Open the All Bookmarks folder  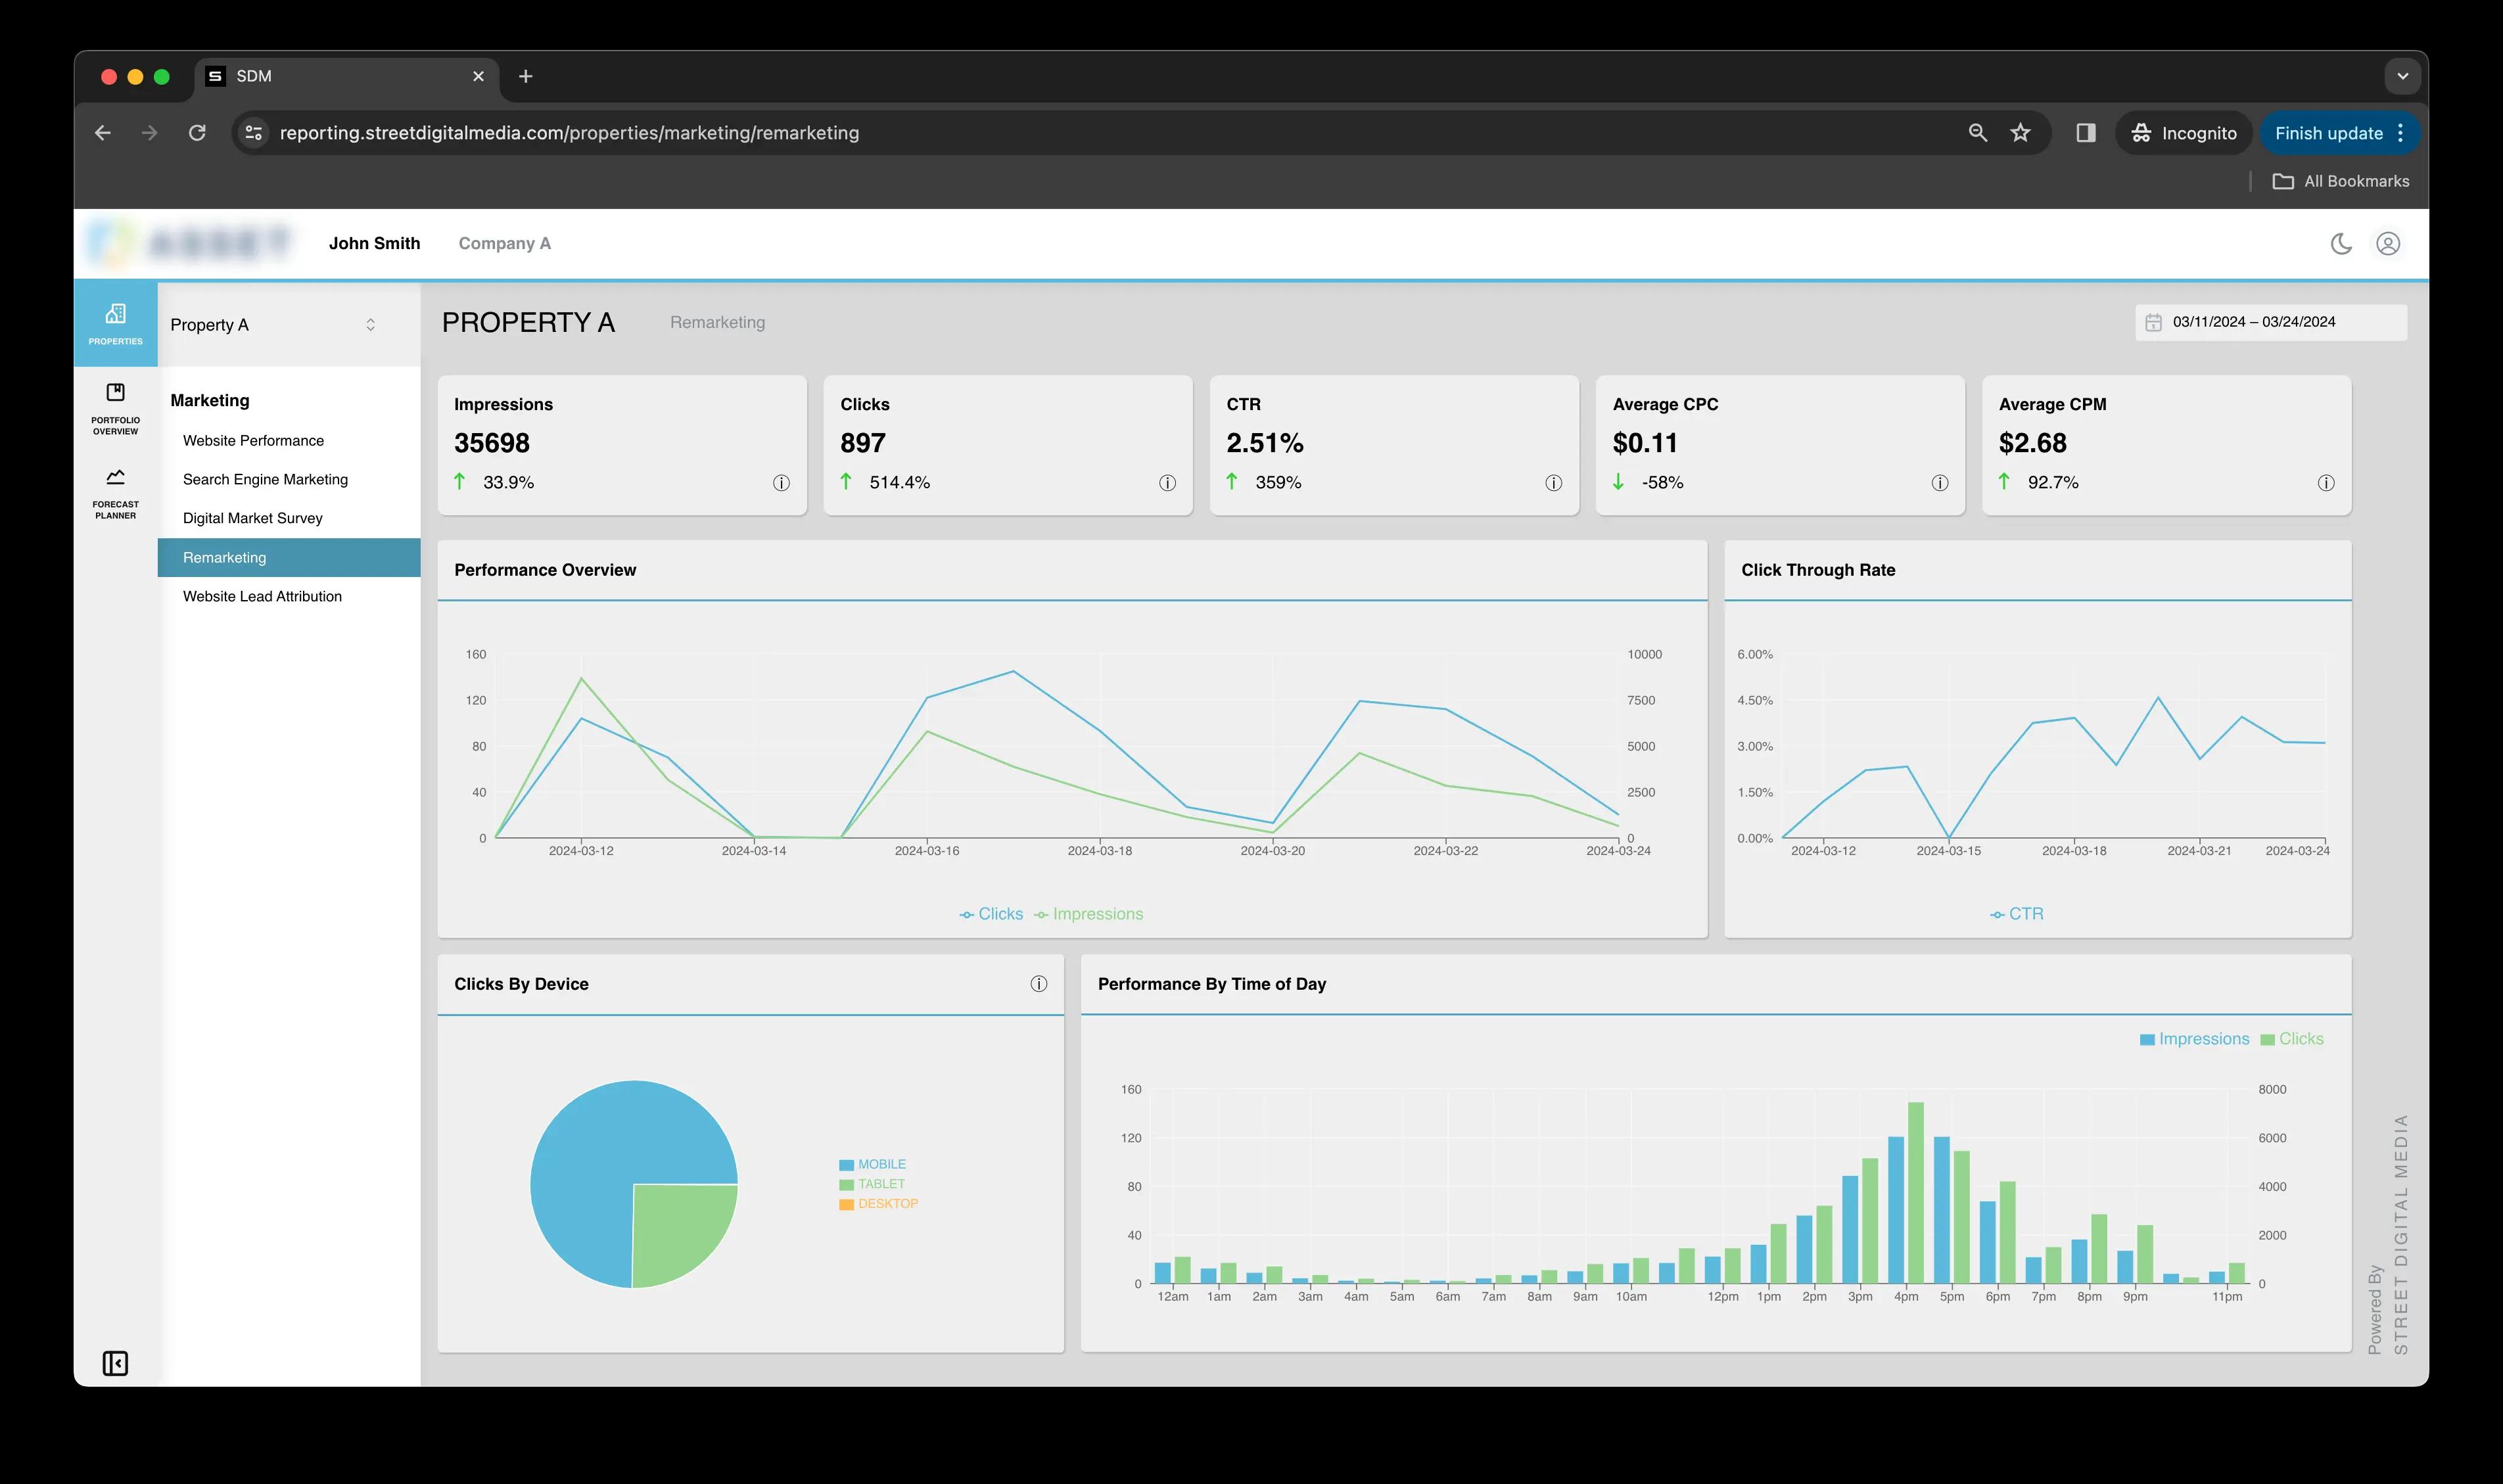tap(2340, 181)
